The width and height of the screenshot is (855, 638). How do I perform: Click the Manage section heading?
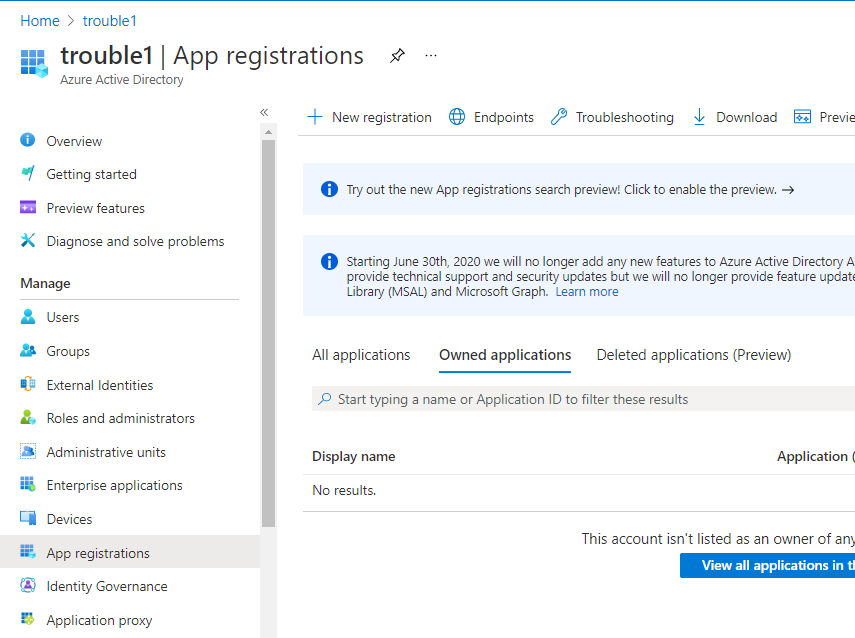[x=45, y=284]
